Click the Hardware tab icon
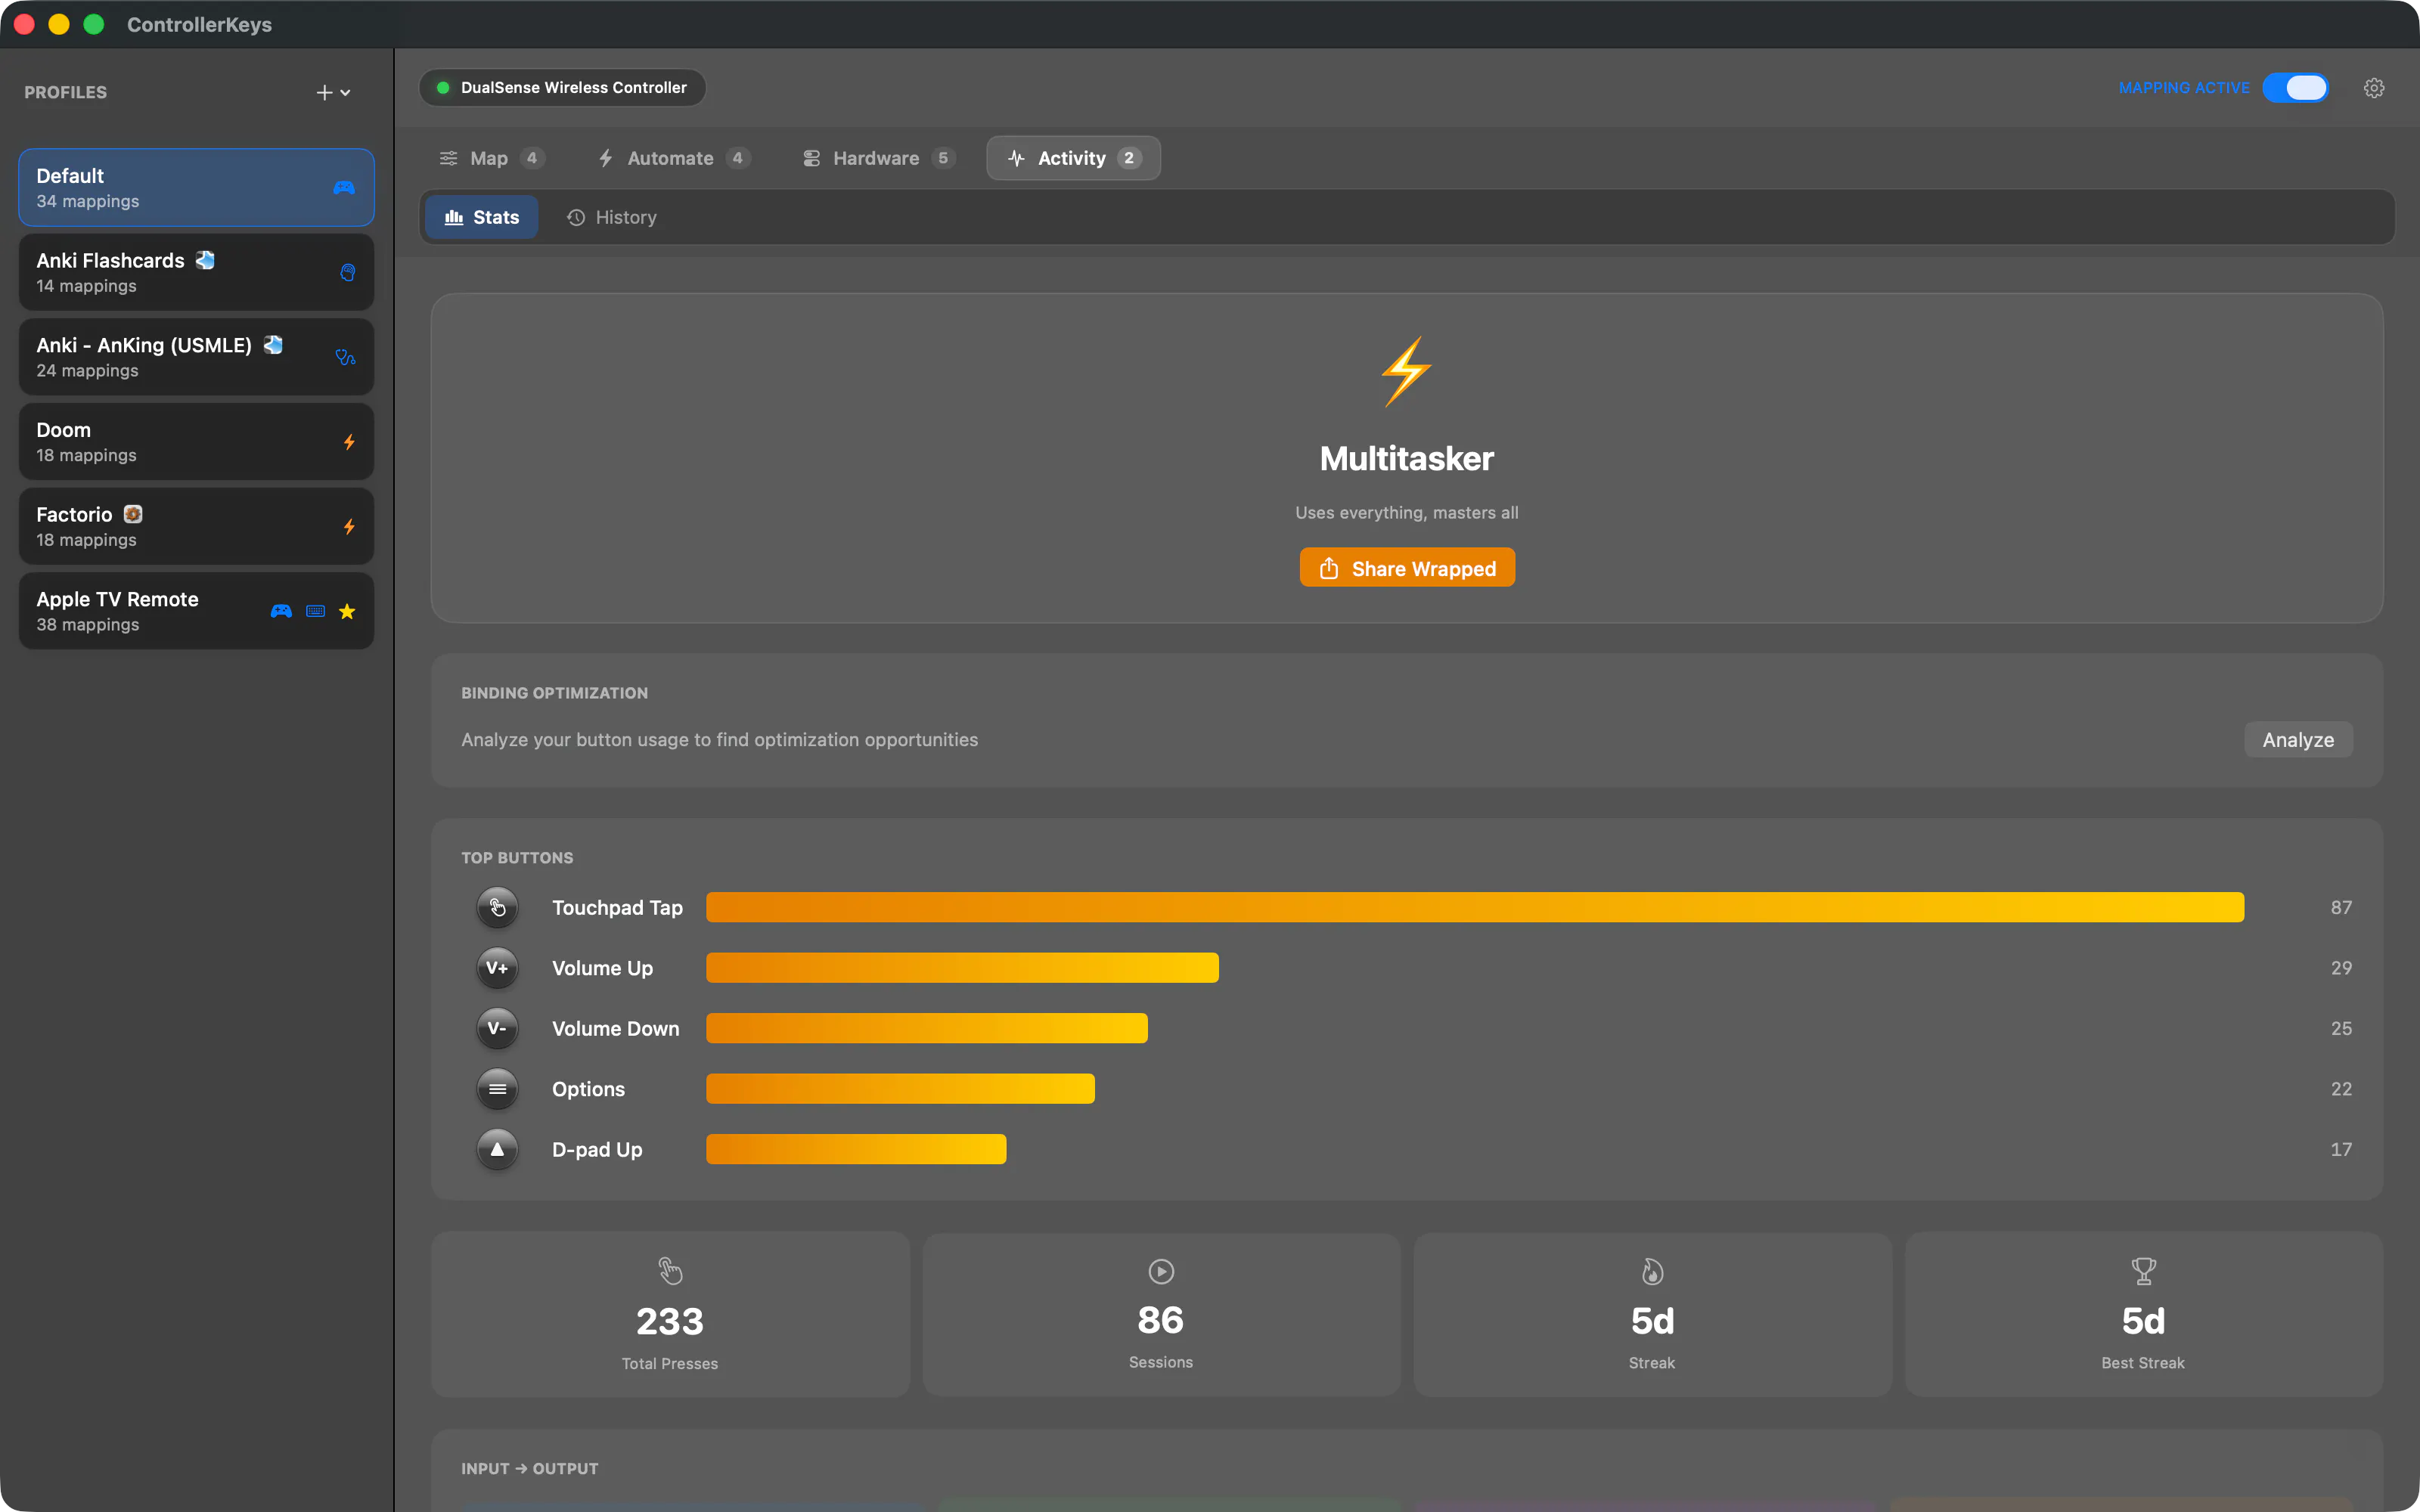Image resolution: width=2420 pixels, height=1512 pixels. tap(811, 158)
